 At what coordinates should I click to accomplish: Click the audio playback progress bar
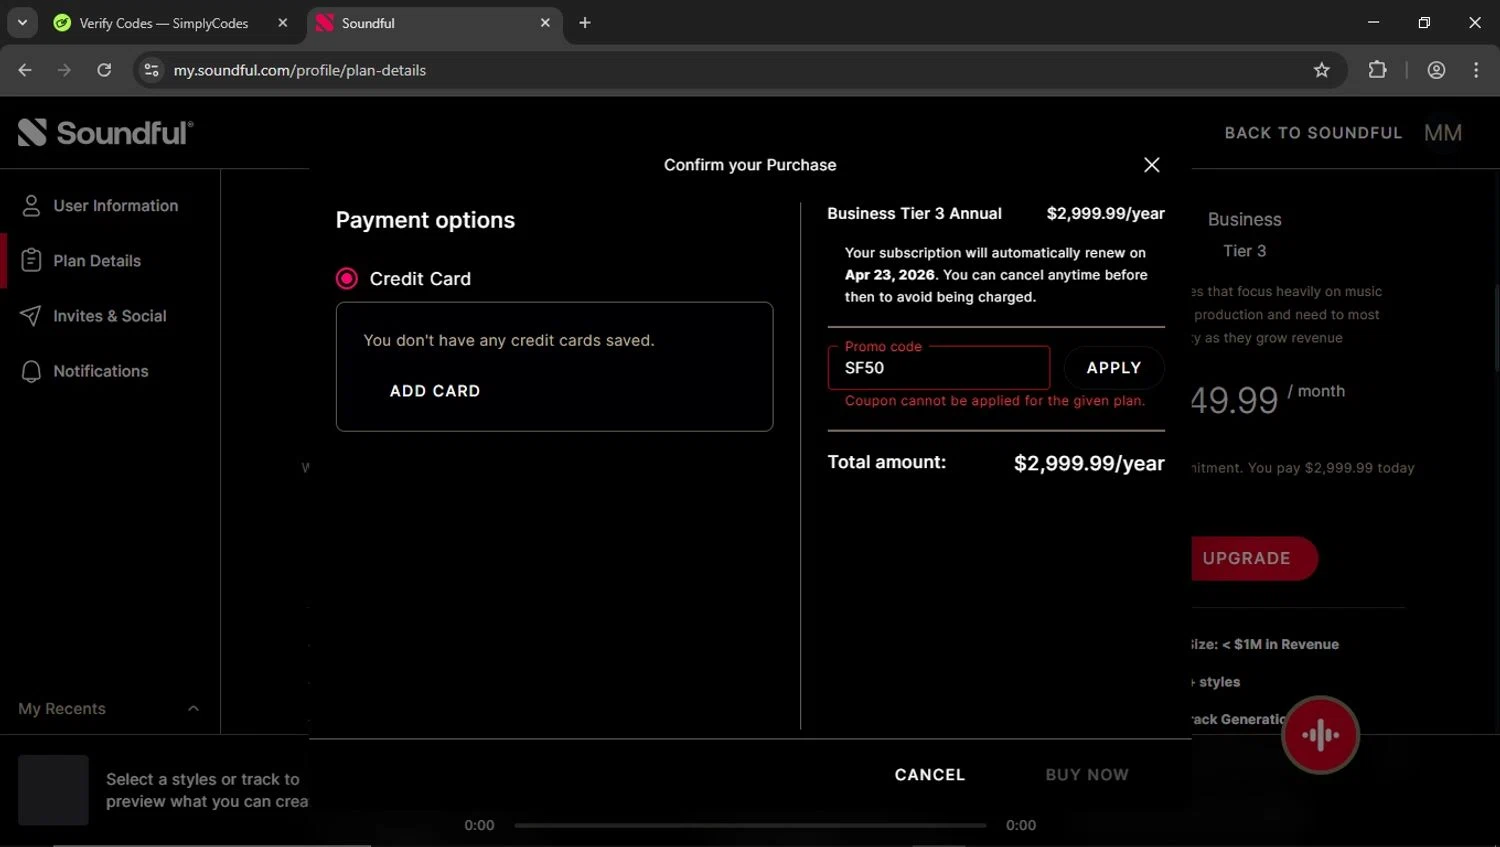pyautogui.click(x=750, y=826)
